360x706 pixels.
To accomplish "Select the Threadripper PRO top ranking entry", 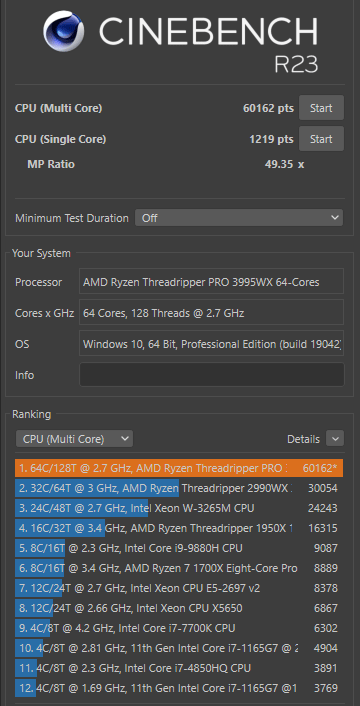I will click(x=179, y=468).
